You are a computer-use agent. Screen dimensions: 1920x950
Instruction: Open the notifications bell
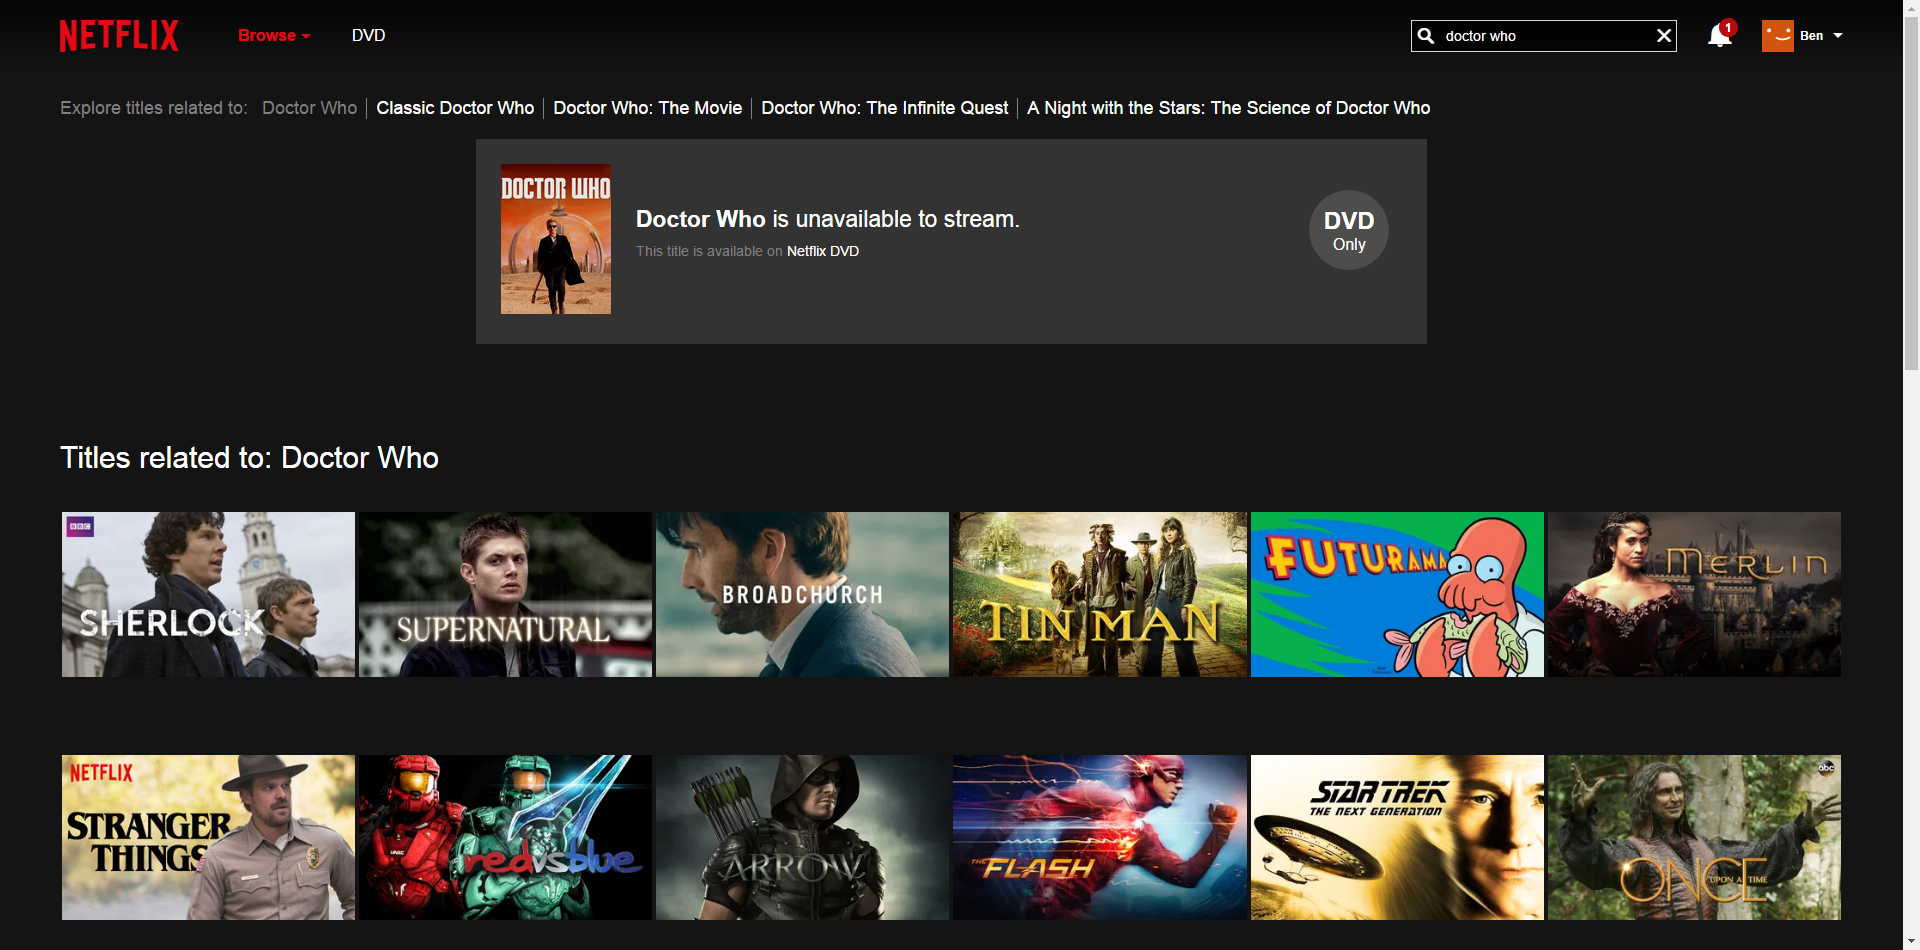[1719, 36]
